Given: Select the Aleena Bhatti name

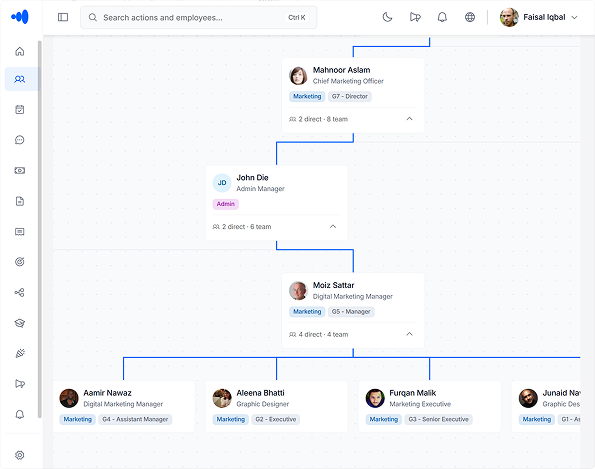Looking at the screenshot, I should (x=260, y=393).
